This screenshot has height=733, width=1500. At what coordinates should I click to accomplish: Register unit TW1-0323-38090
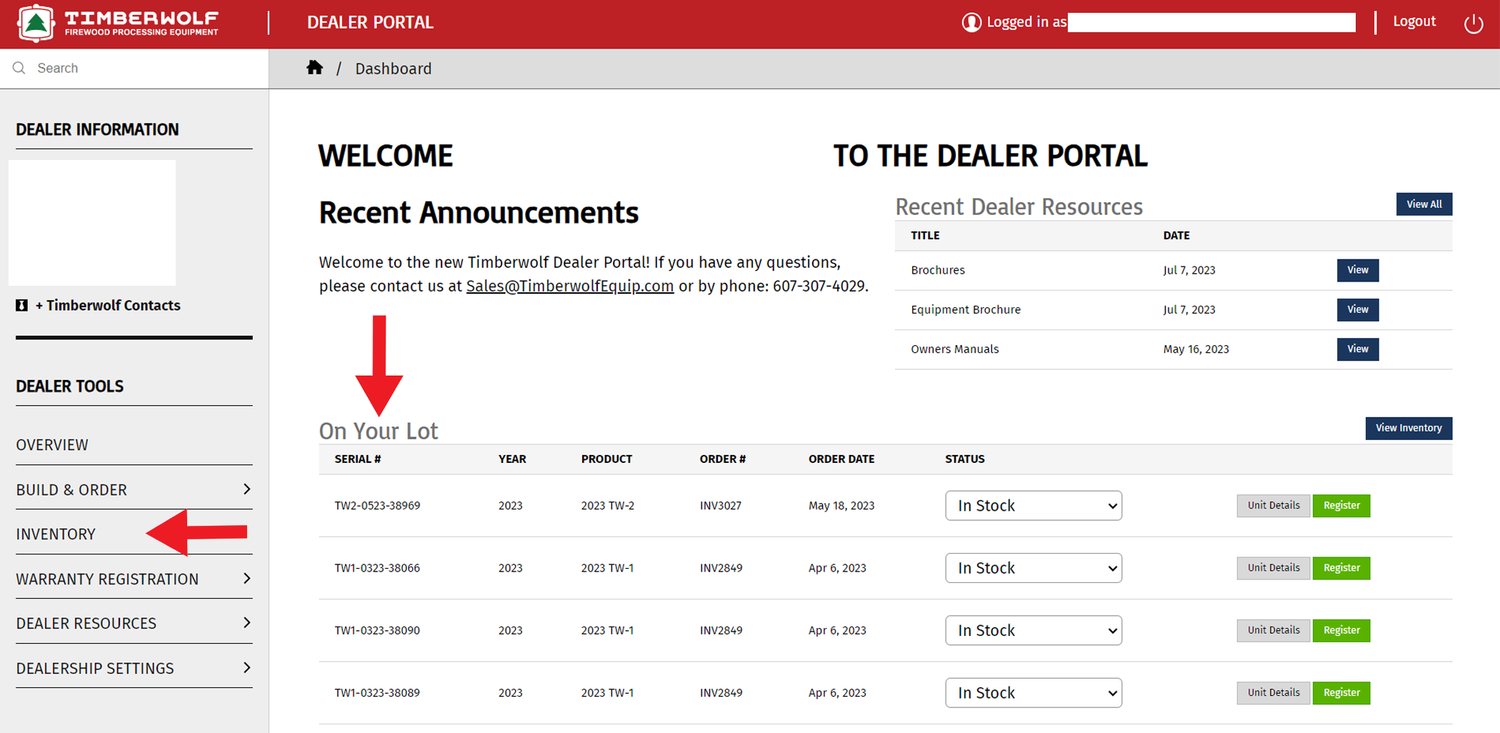1342,630
